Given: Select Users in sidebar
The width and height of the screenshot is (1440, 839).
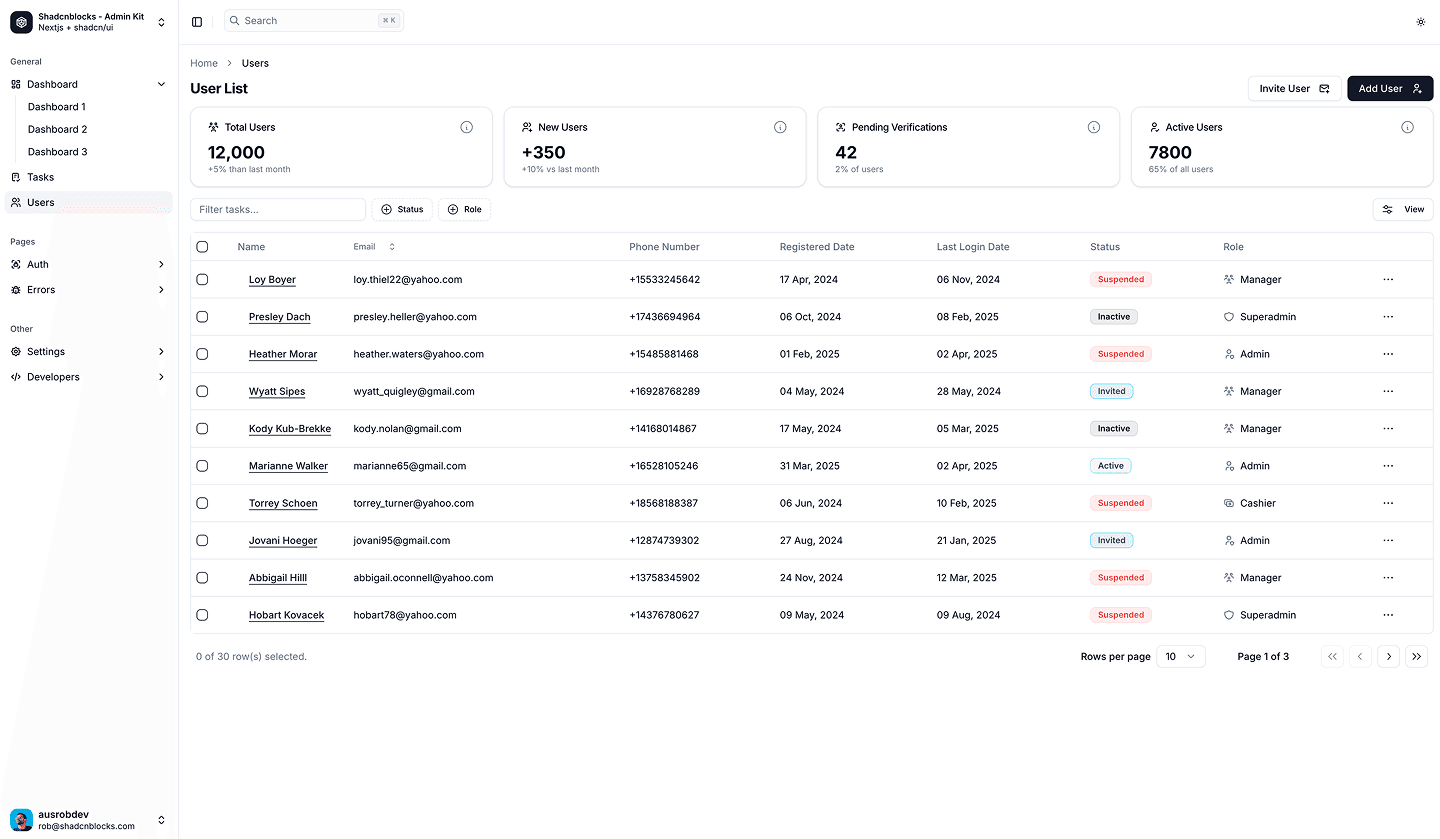Looking at the screenshot, I should click(x=89, y=202).
